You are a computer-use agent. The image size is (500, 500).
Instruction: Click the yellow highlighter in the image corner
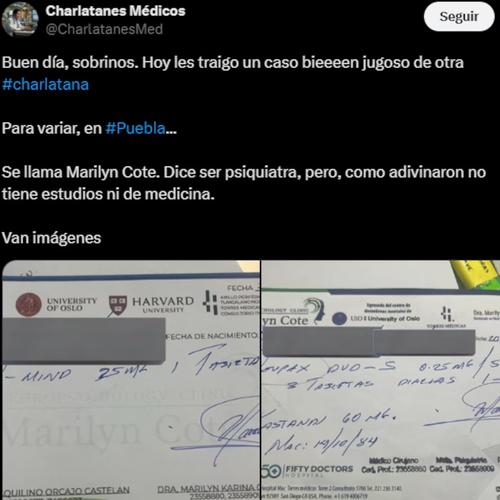tap(476, 274)
